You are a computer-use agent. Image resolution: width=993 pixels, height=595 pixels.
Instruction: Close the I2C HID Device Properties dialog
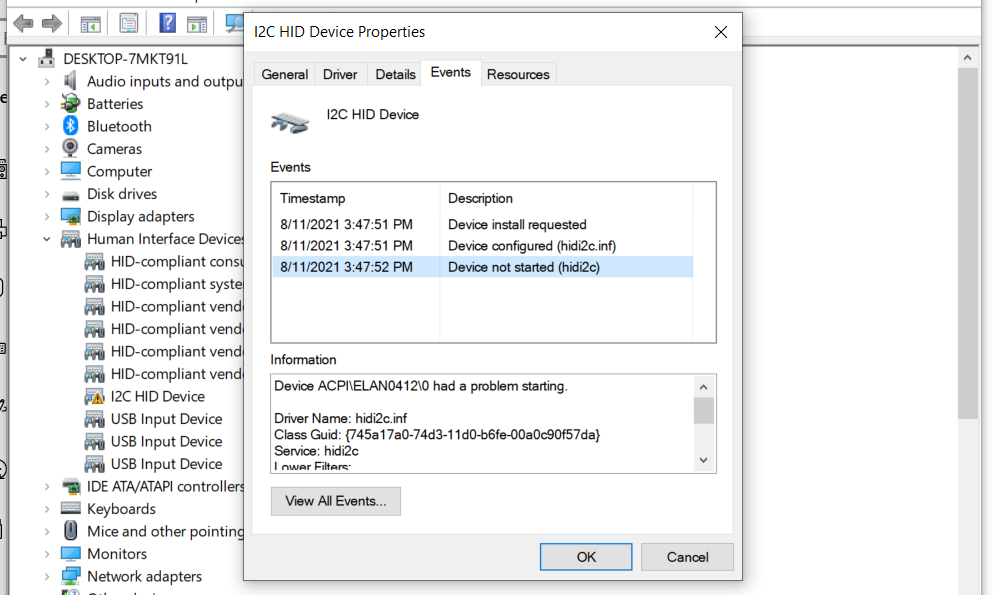(721, 32)
